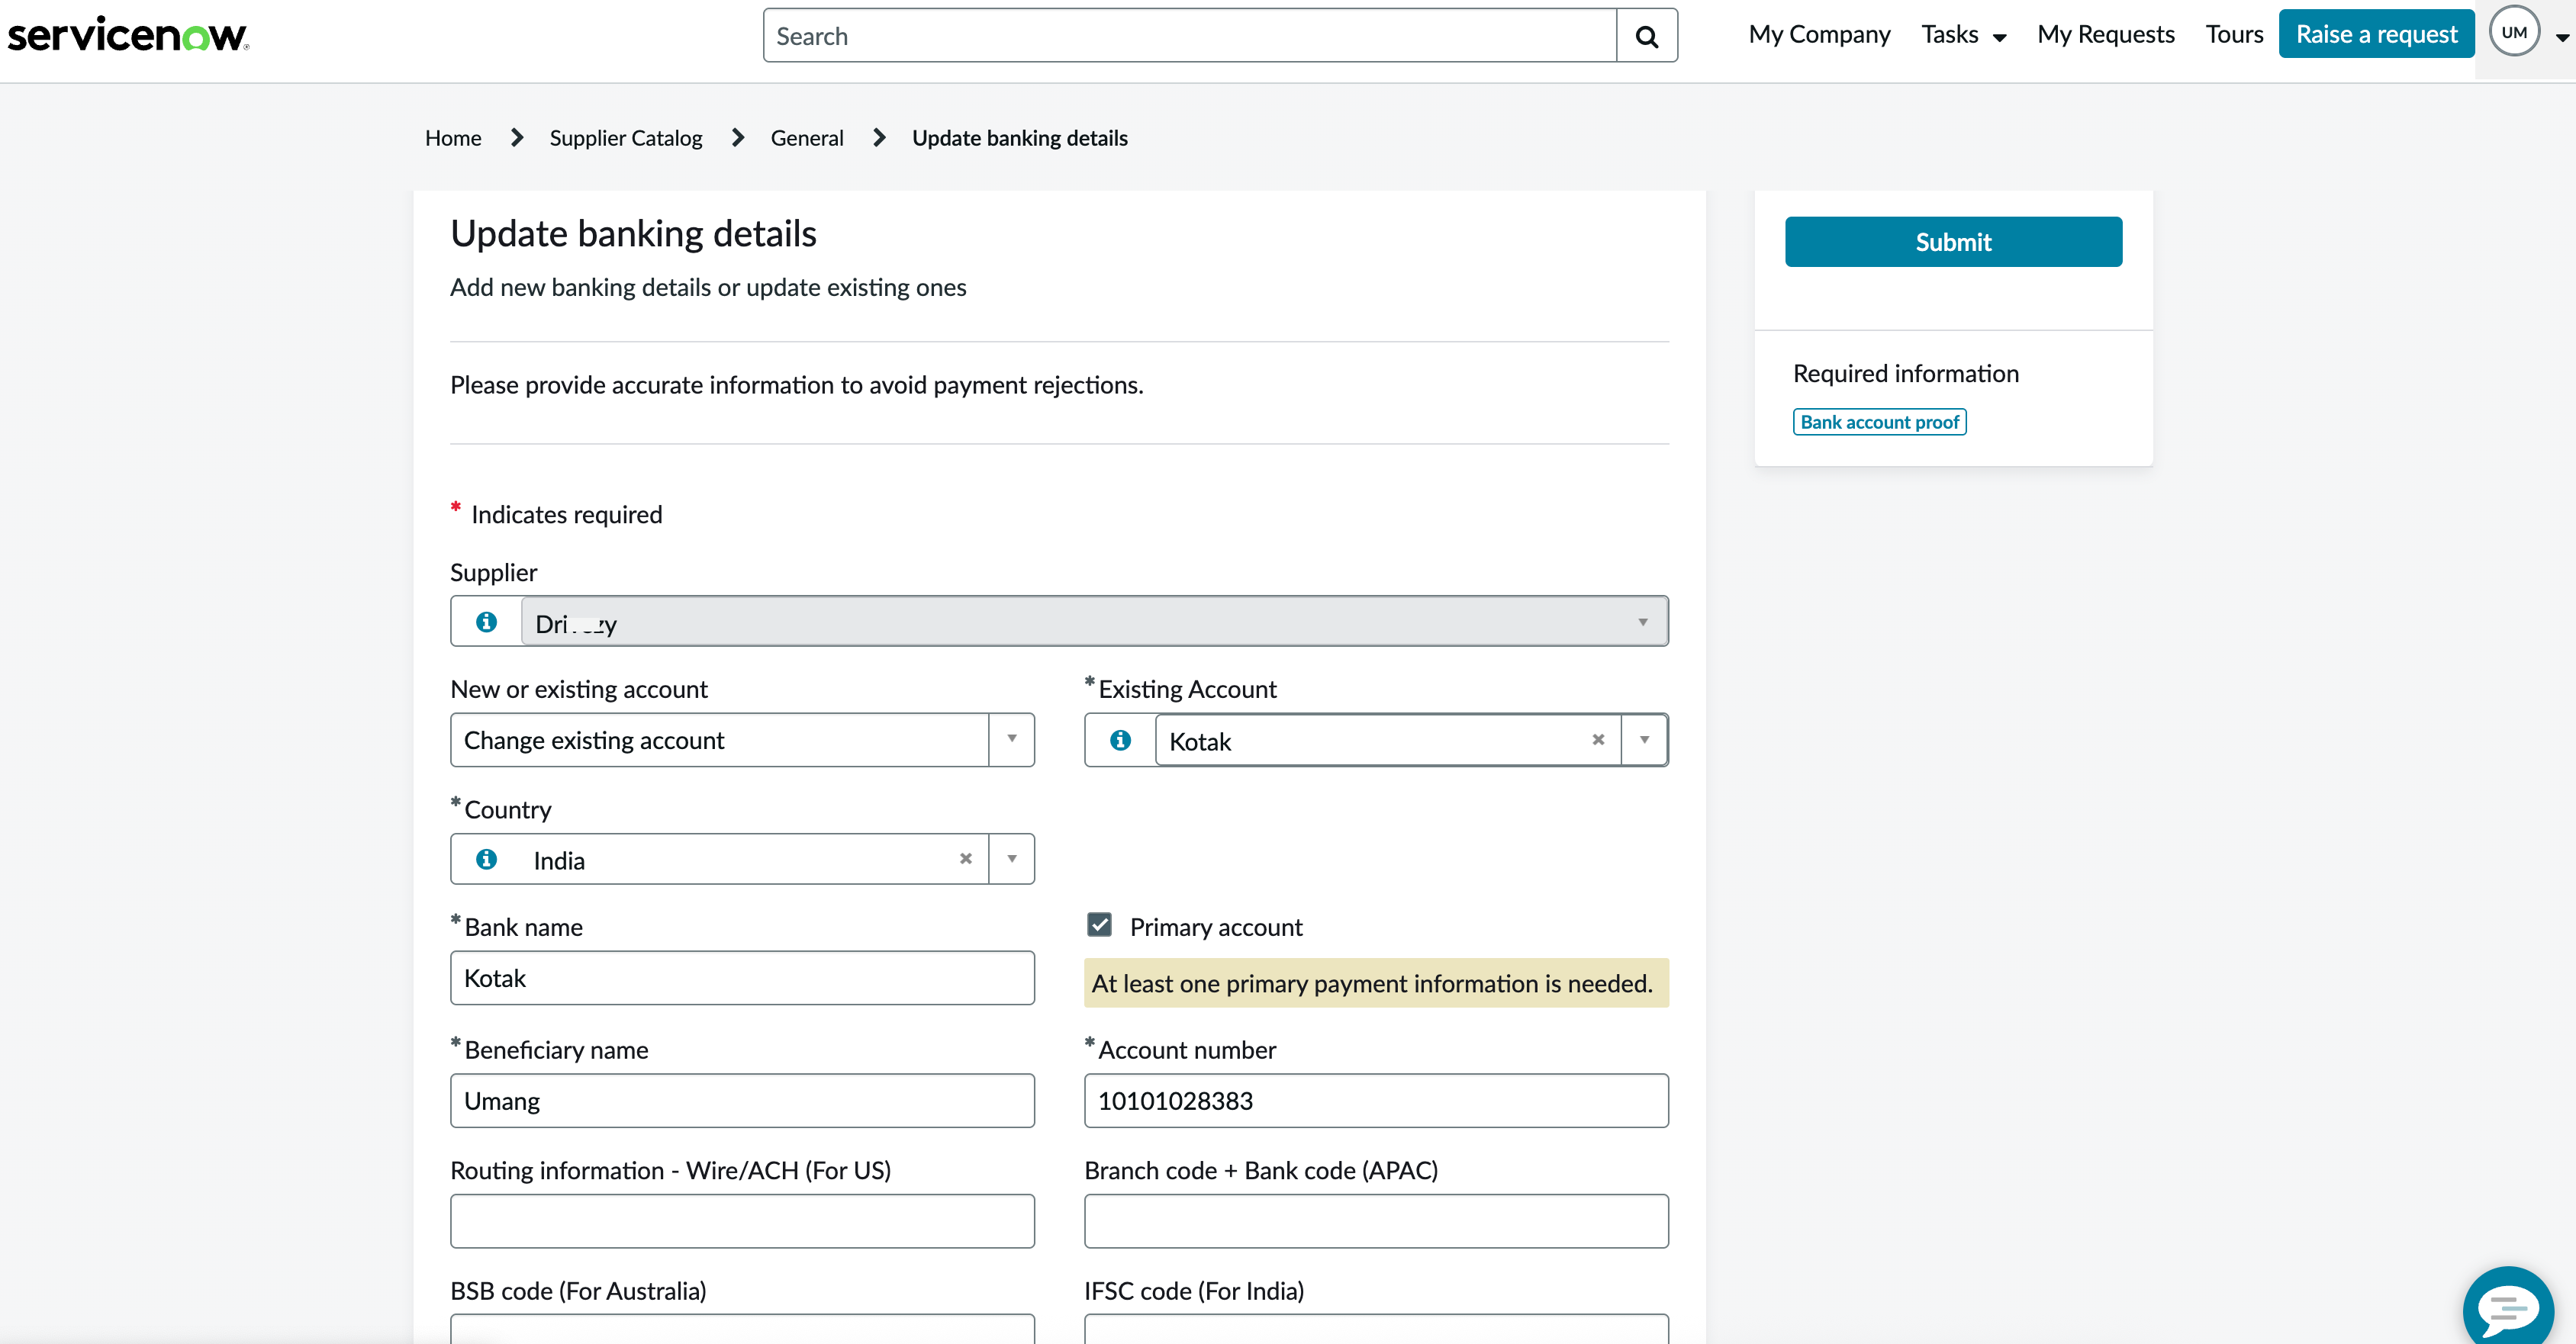
Task: View Existing Account info icon
Action: tap(1120, 740)
